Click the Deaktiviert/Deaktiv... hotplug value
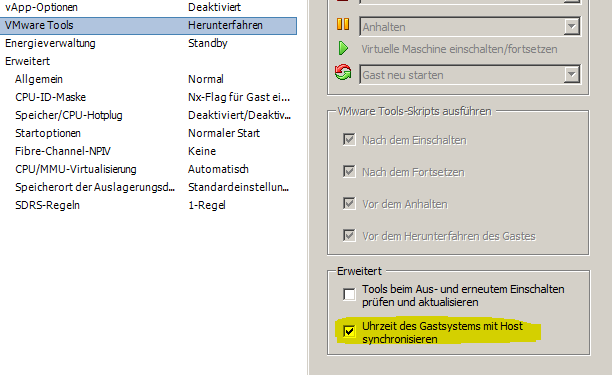 pos(239,115)
